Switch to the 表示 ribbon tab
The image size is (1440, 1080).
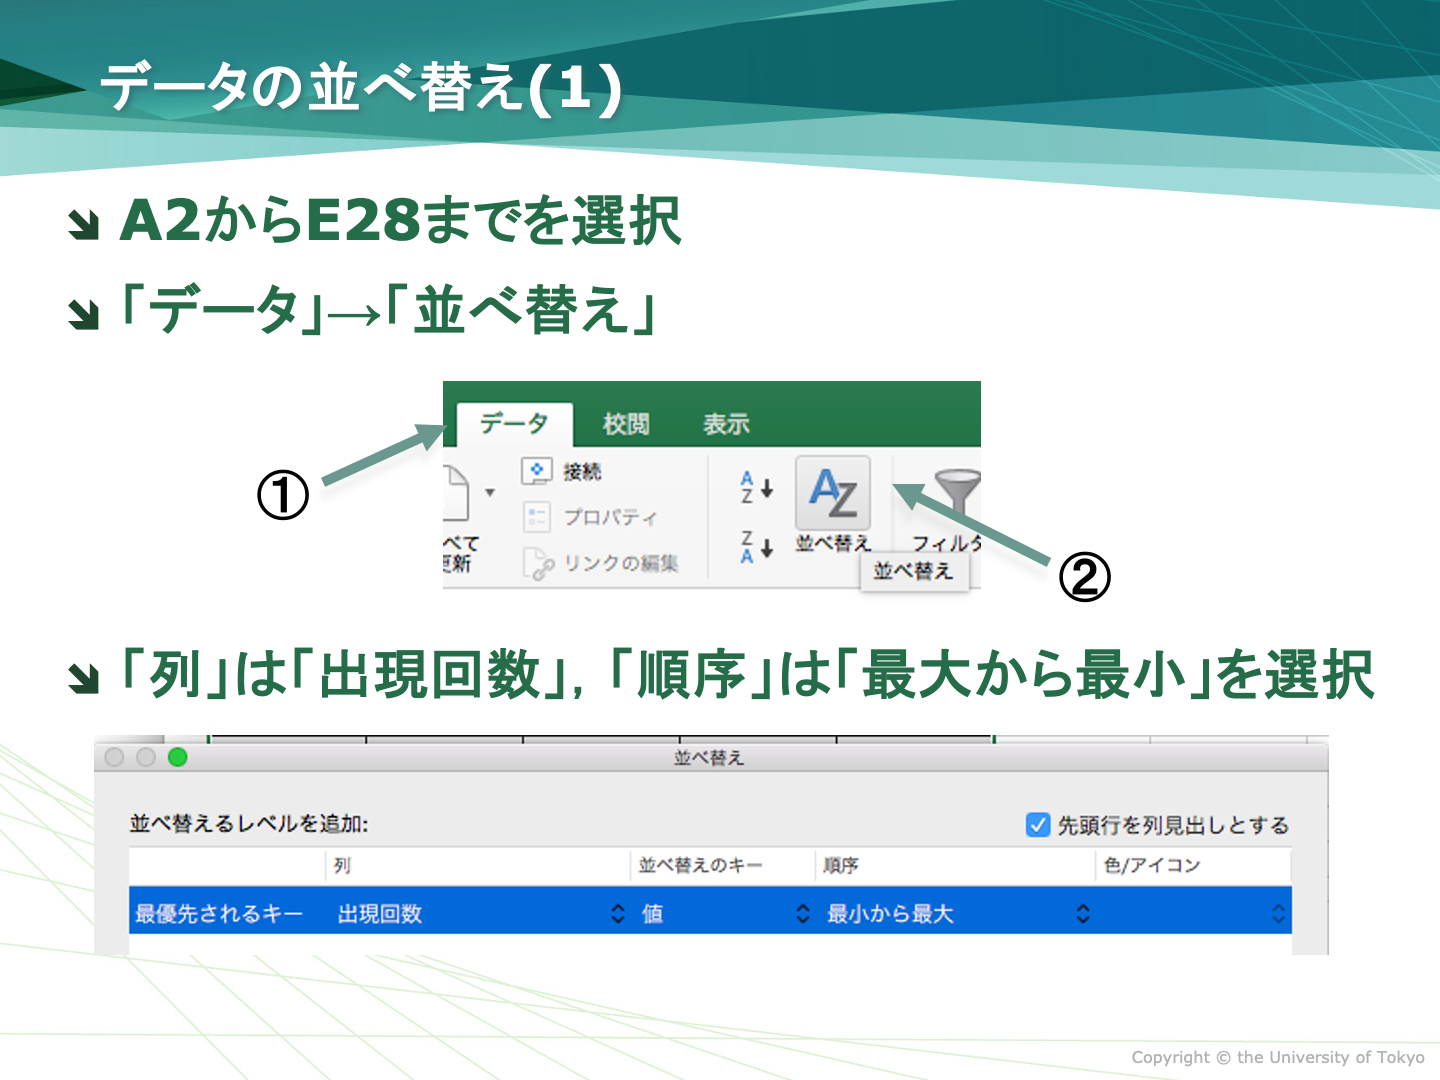[726, 424]
